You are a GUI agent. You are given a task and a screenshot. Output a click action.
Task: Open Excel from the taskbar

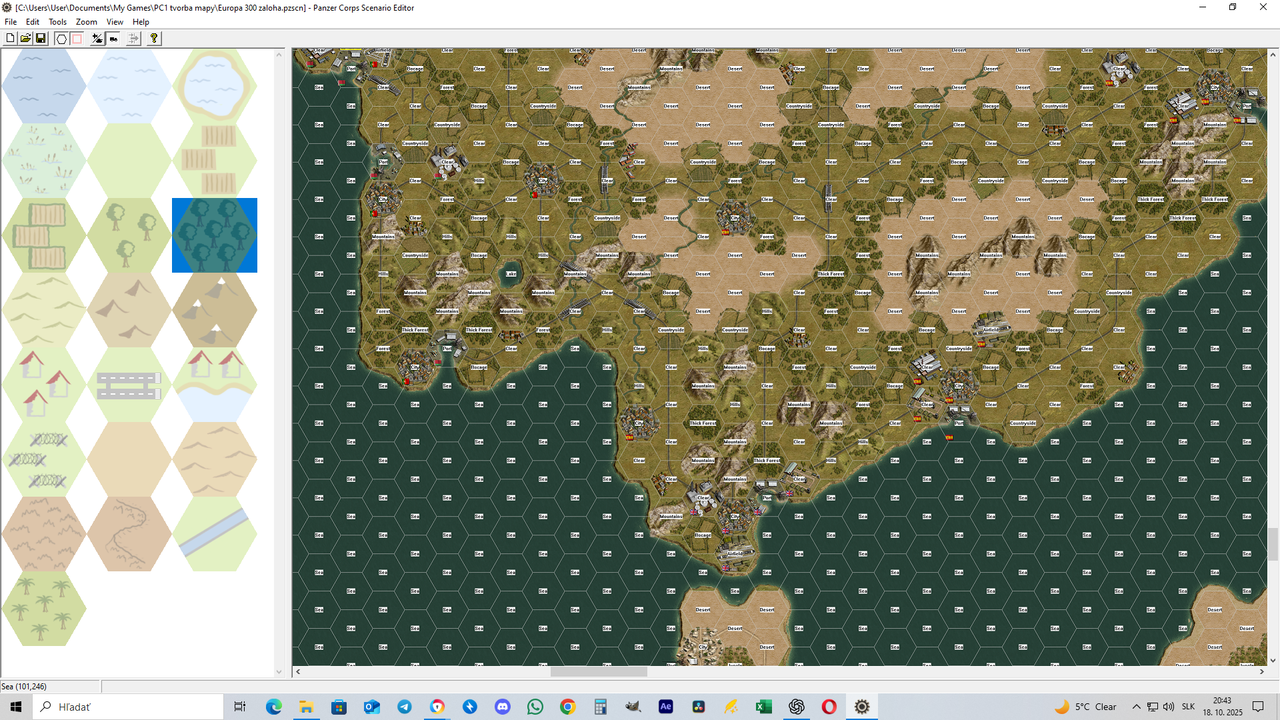click(x=763, y=706)
